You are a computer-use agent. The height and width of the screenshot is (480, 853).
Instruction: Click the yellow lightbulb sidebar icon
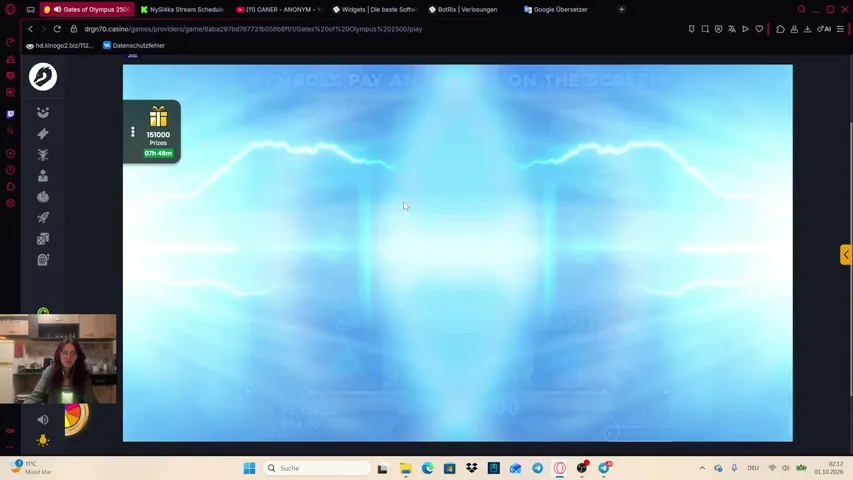[x=43, y=440]
